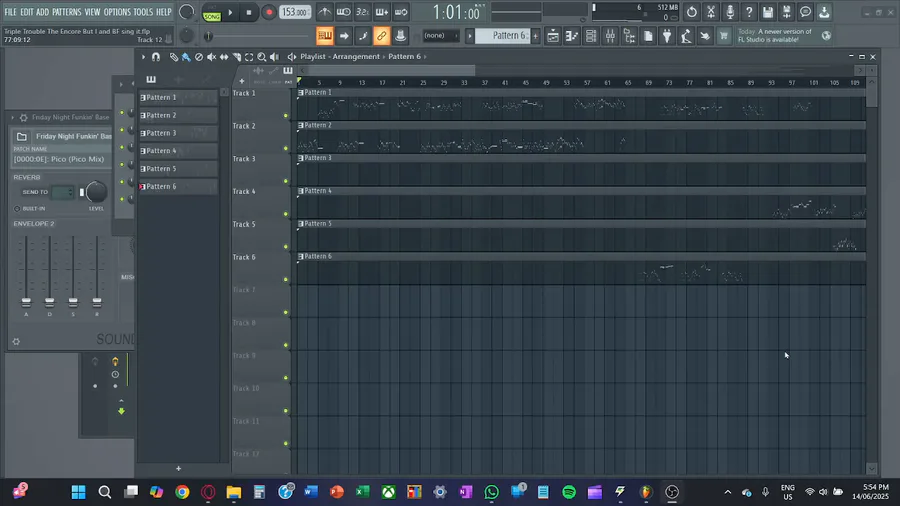900x506 pixels.
Task: Click the Save project floppy icon
Action: [767, 11]
